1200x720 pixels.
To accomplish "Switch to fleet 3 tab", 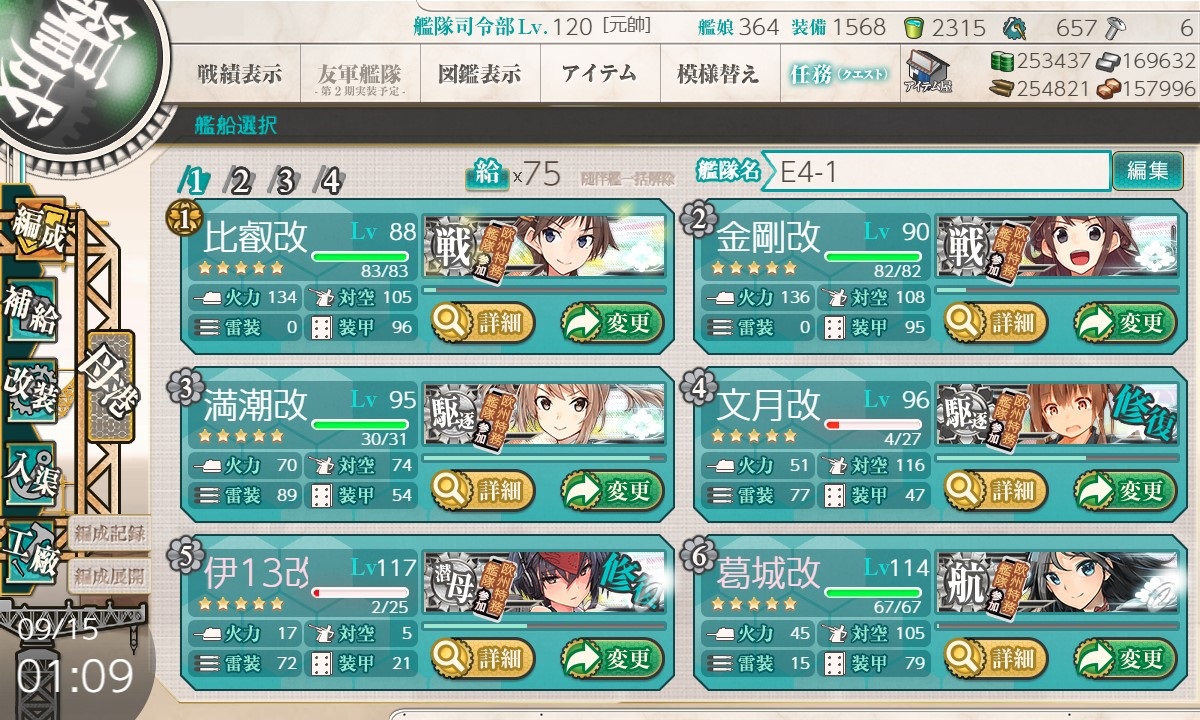I will tap(285, 181).
